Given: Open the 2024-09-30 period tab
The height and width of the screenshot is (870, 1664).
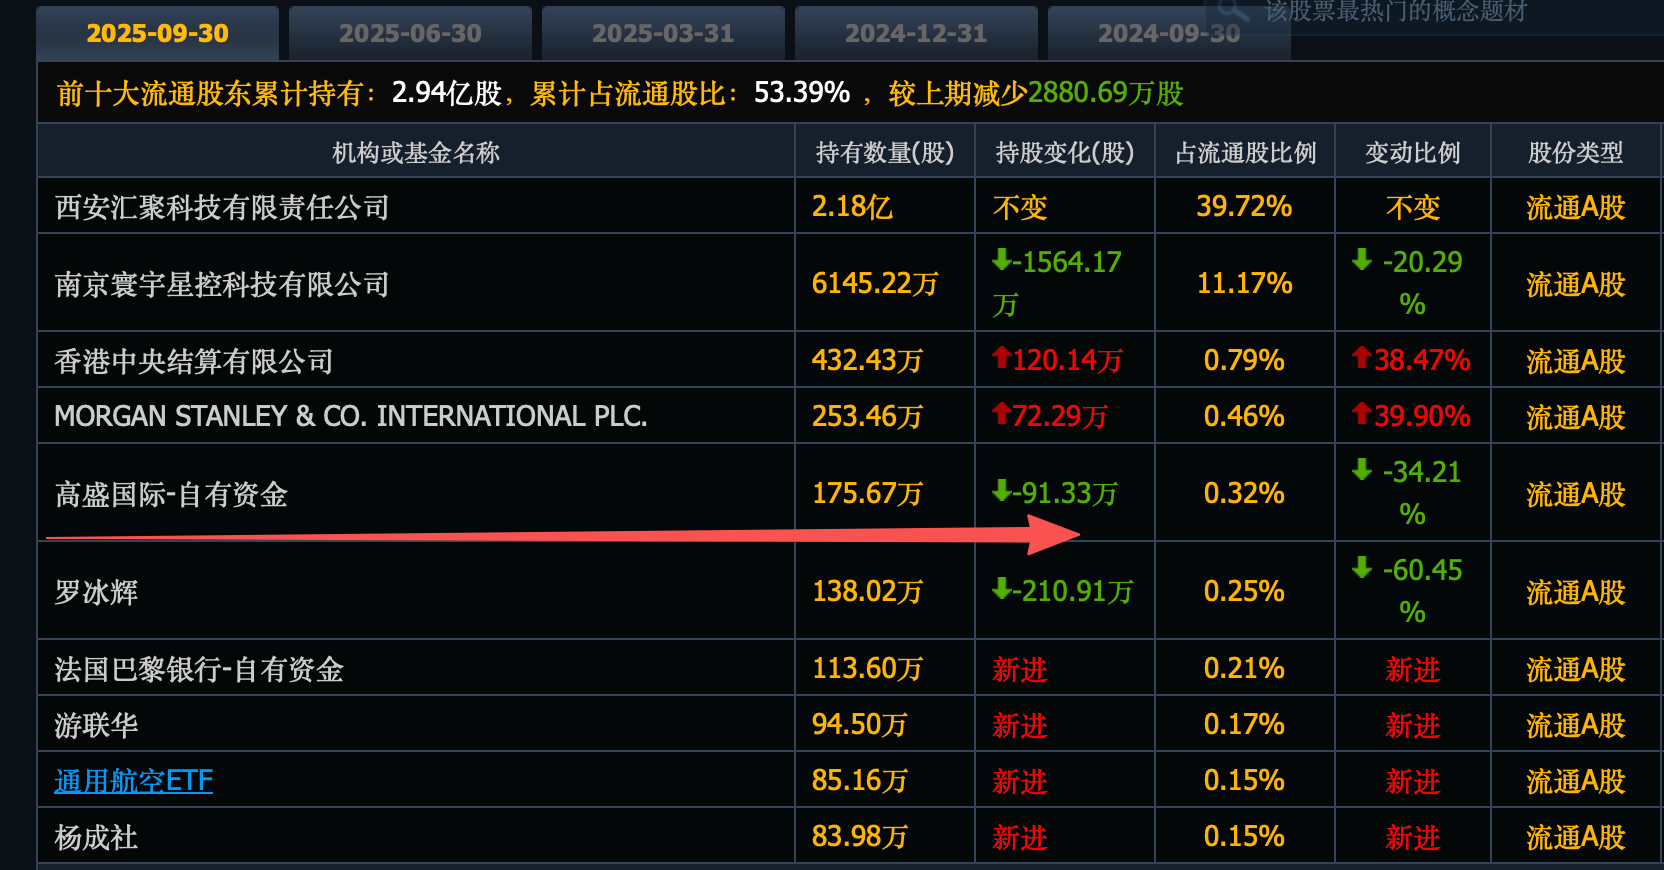Looking at the screenshot, I should point(1168,33).
